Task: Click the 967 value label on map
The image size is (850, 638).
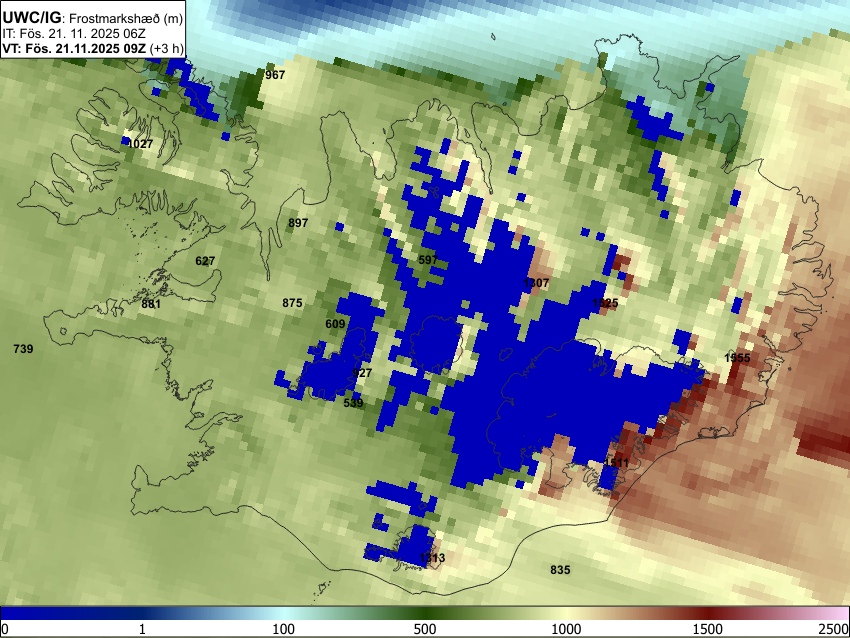Action: [x=275, y=75]
